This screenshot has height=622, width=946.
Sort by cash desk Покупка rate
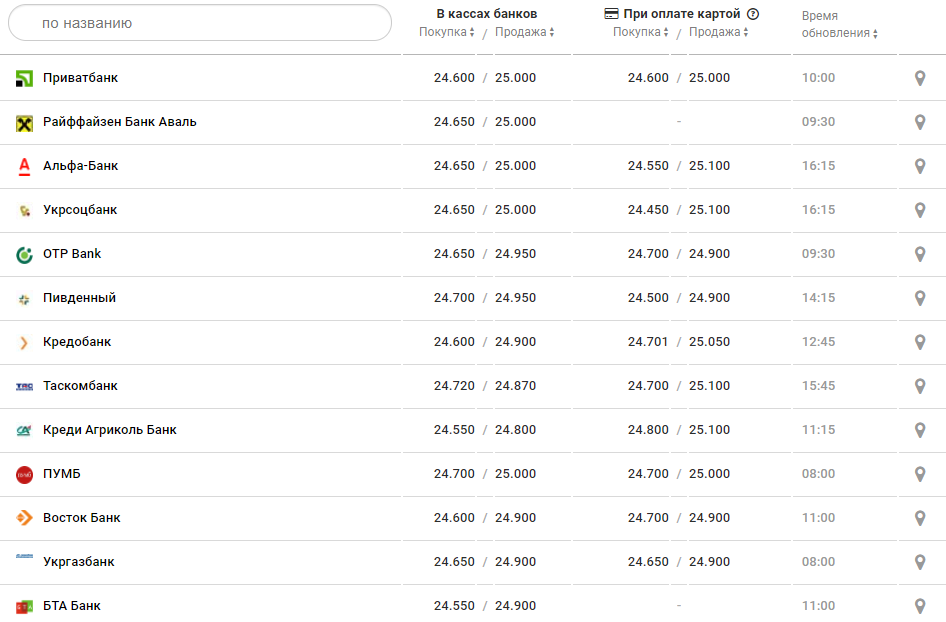[447, 32]
